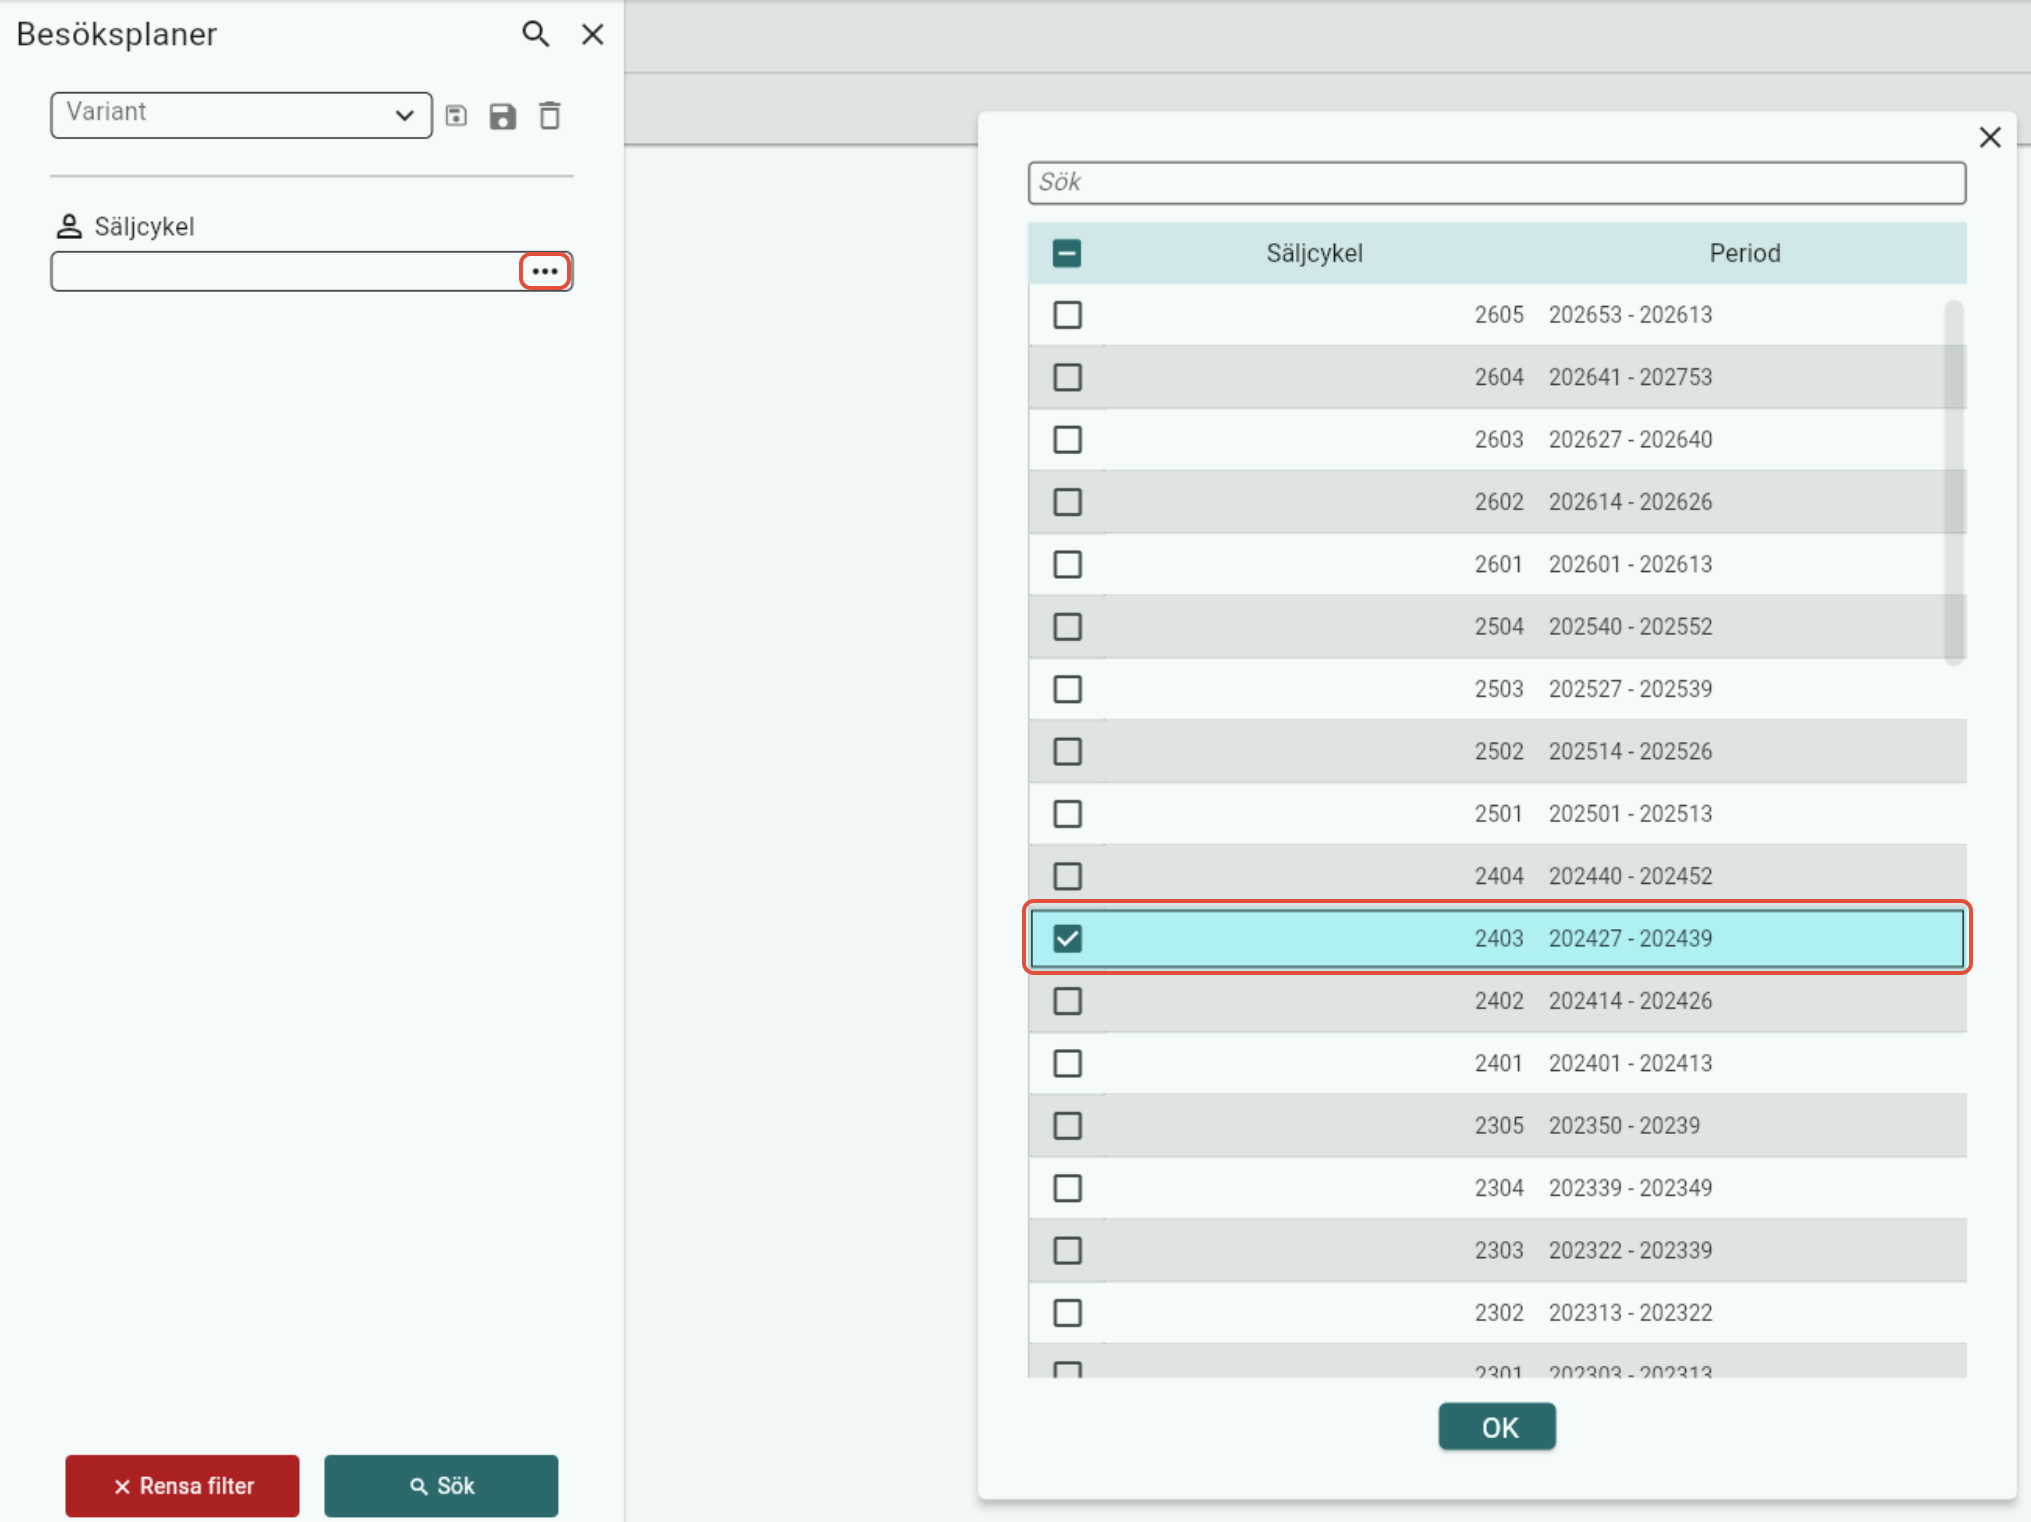
Task: Toggle the select-all checkbox in table header
Action: click(1066, 253)
